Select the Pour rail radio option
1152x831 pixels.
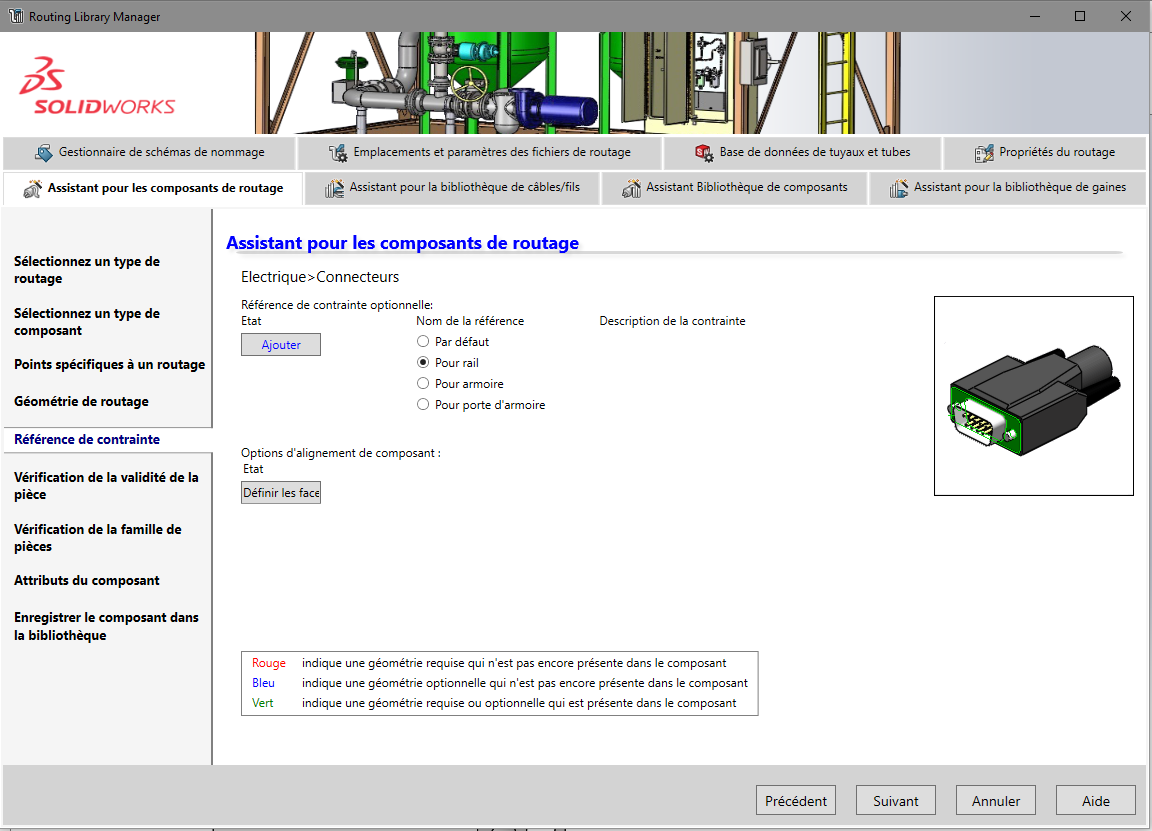point(423,362)
